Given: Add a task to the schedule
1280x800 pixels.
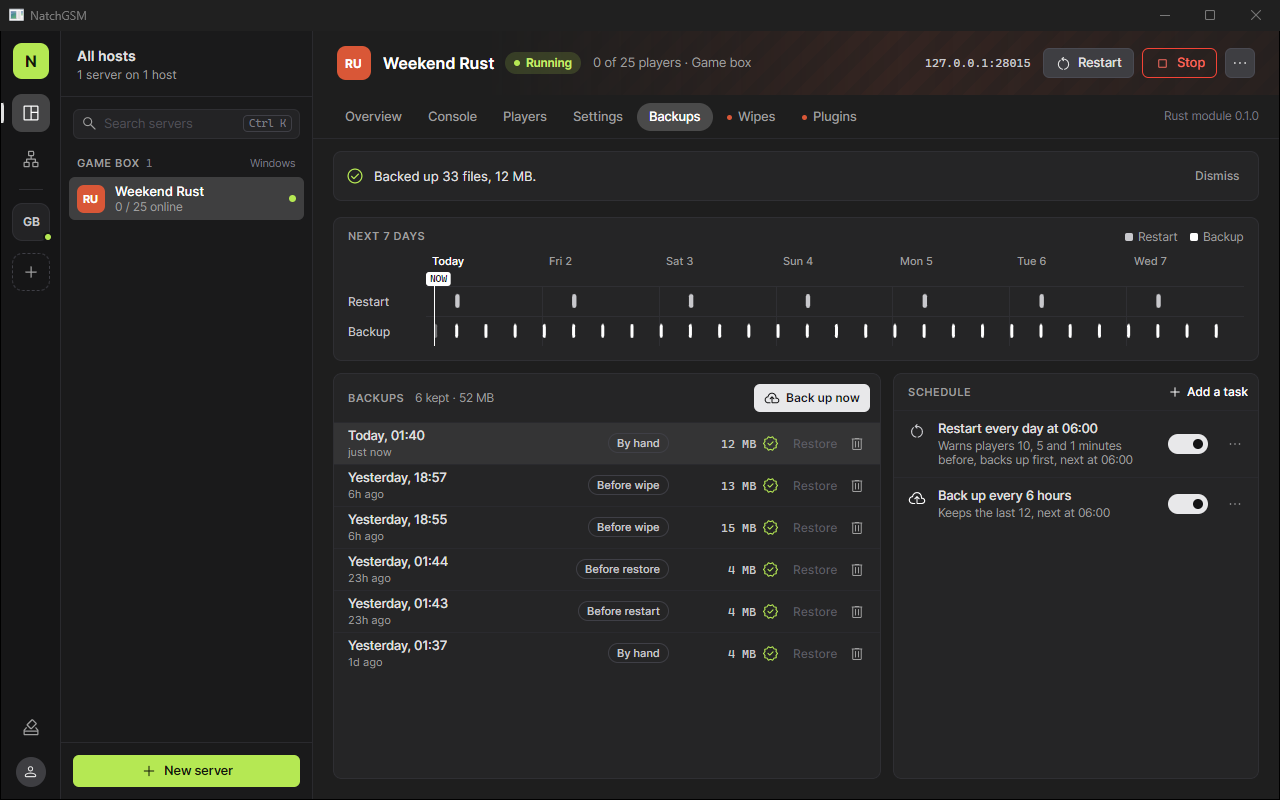Looking at the screenshot, I should 1208,392.
